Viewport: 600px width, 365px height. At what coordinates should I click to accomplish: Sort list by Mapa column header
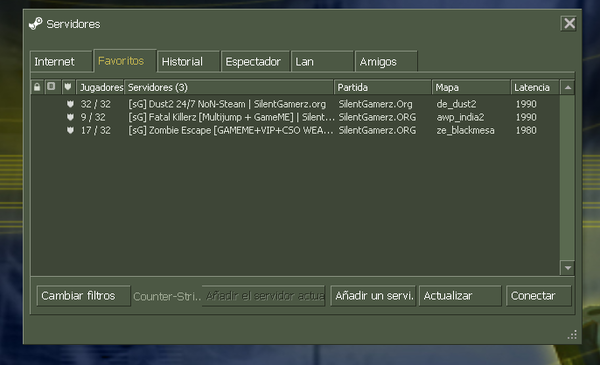[x=471, y=87]
